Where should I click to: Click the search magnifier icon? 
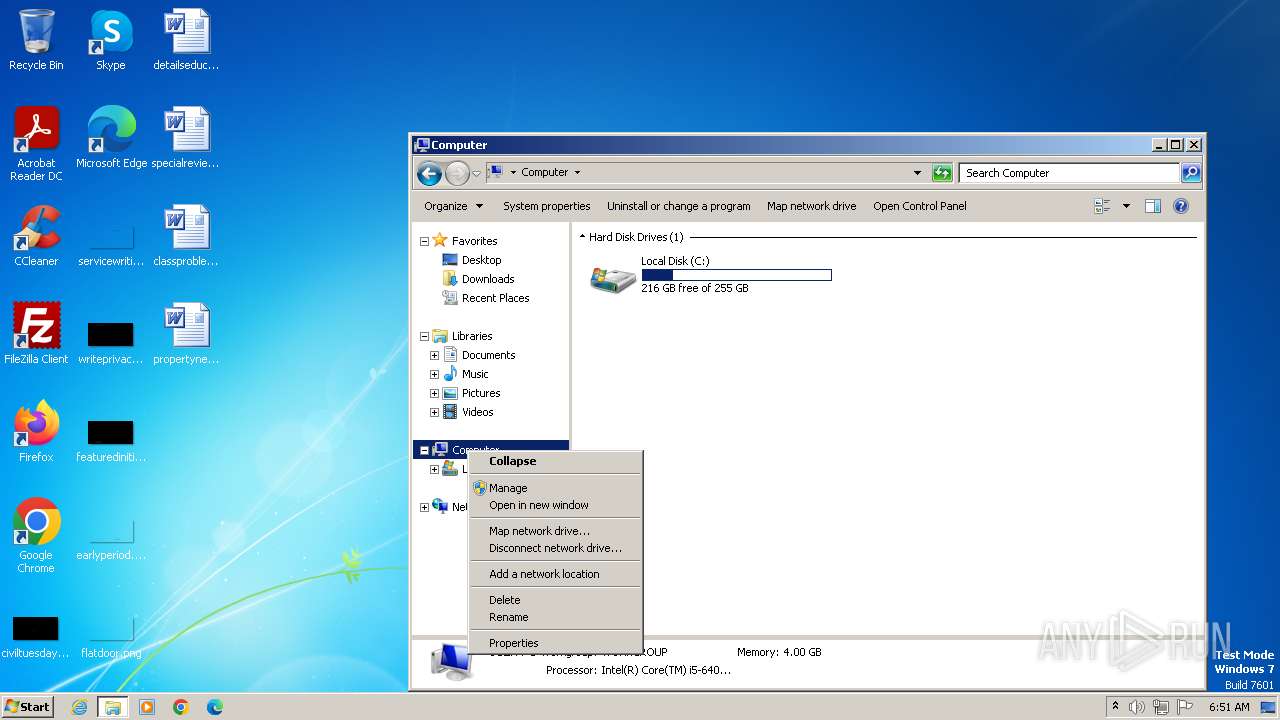point(1190,173)
